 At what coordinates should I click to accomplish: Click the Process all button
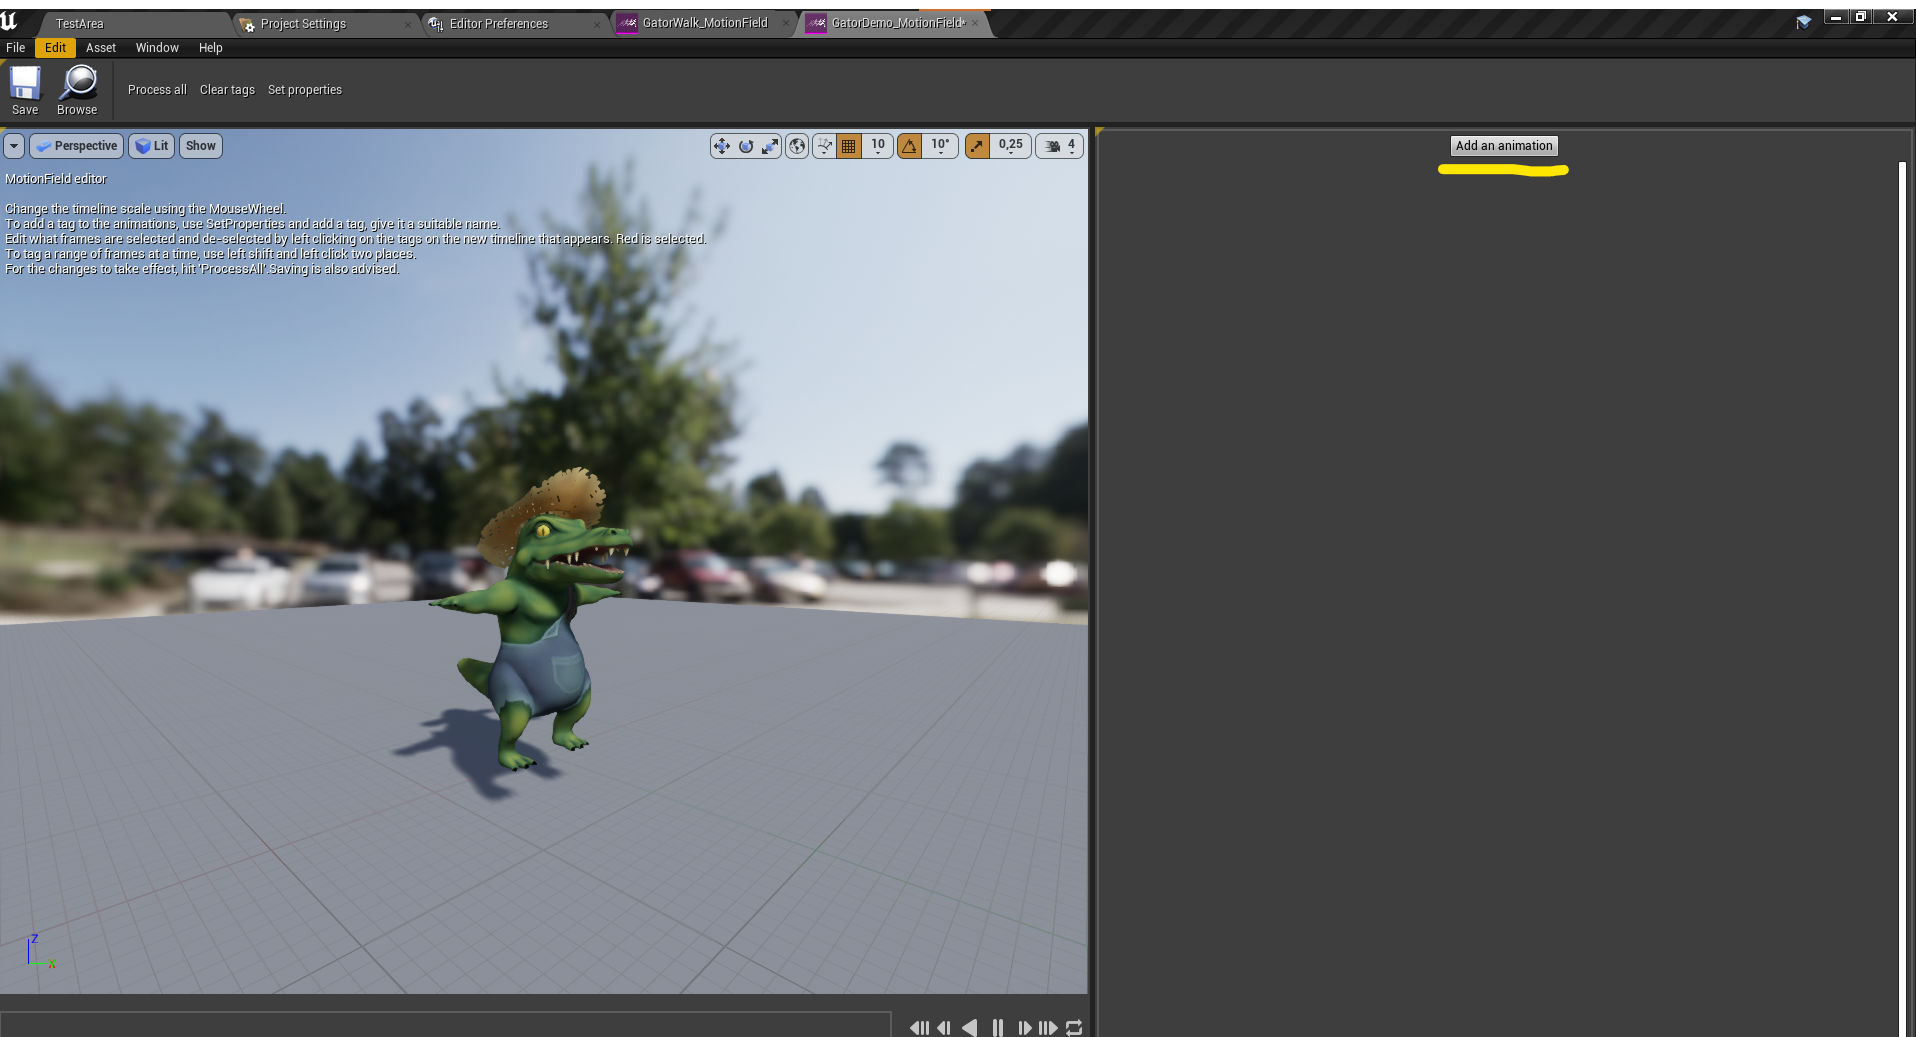click(x=157, y=90)
